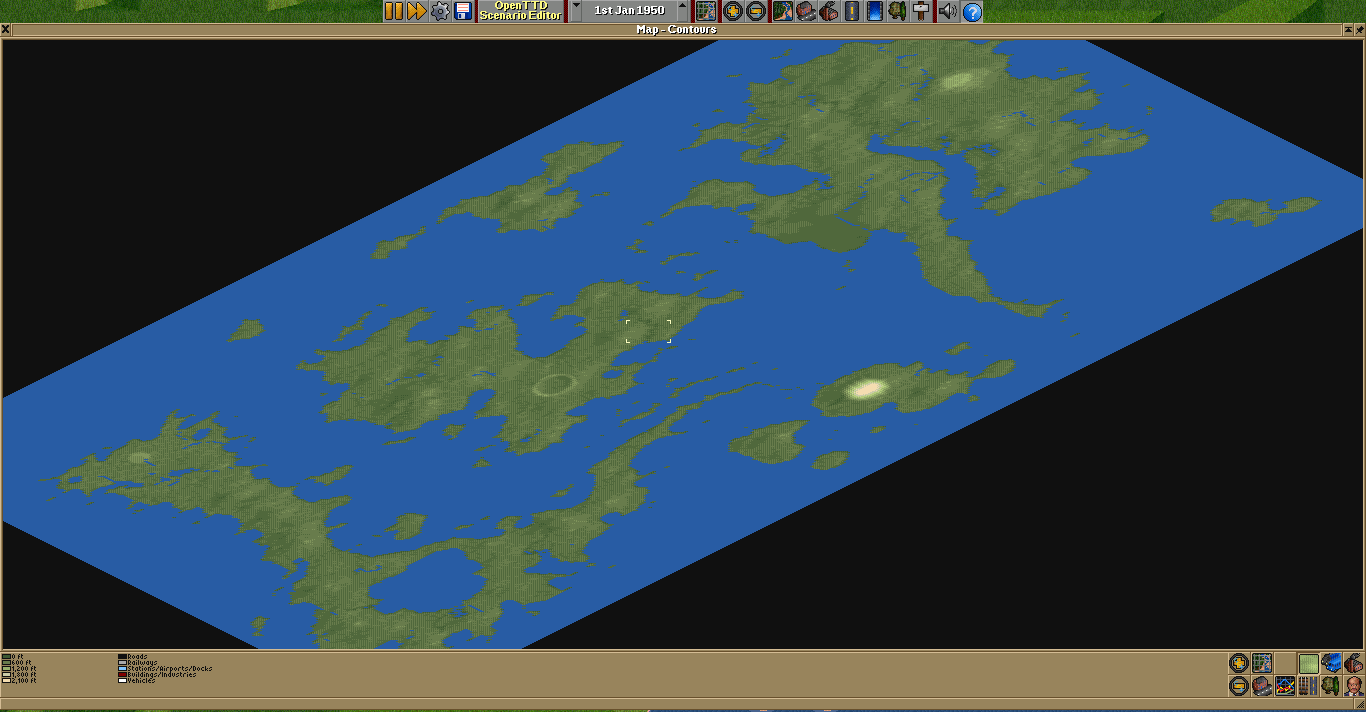The width and height of the screenshot is (1366, 712).
Task: Move the start date backward with the down arrow
Action: tap(576, 11)
